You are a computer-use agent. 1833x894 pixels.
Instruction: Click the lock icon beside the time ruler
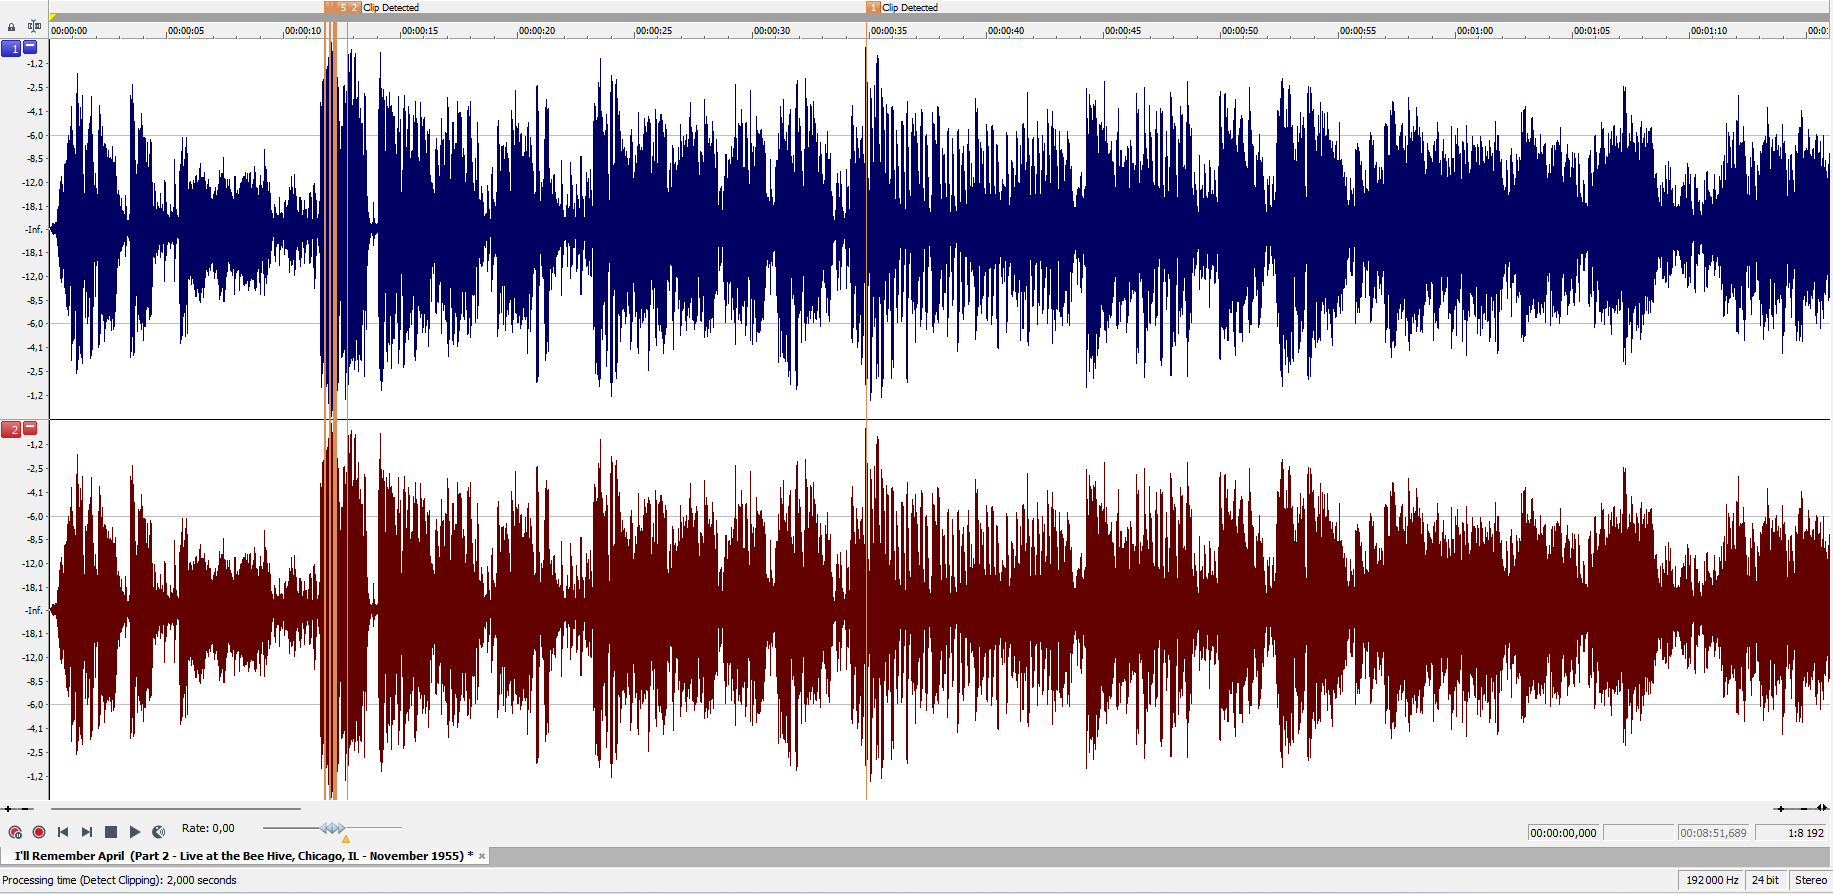point(12,27)
